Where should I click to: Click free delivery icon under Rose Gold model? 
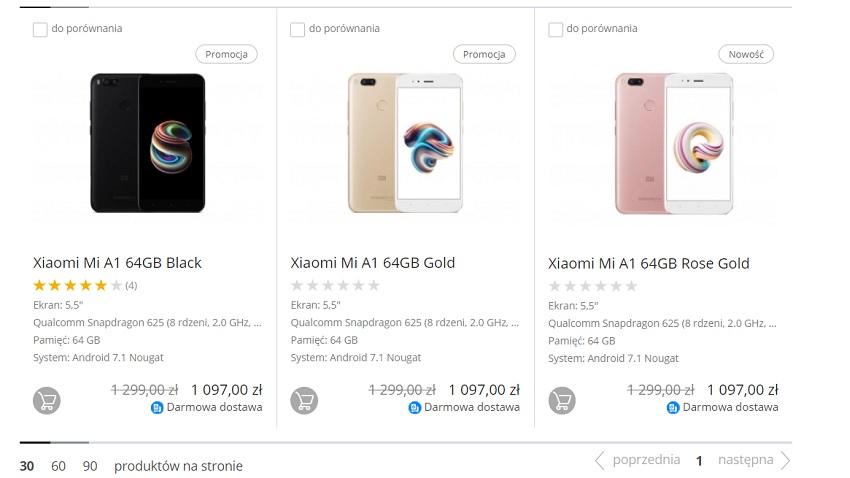click(x=673, y=408)
